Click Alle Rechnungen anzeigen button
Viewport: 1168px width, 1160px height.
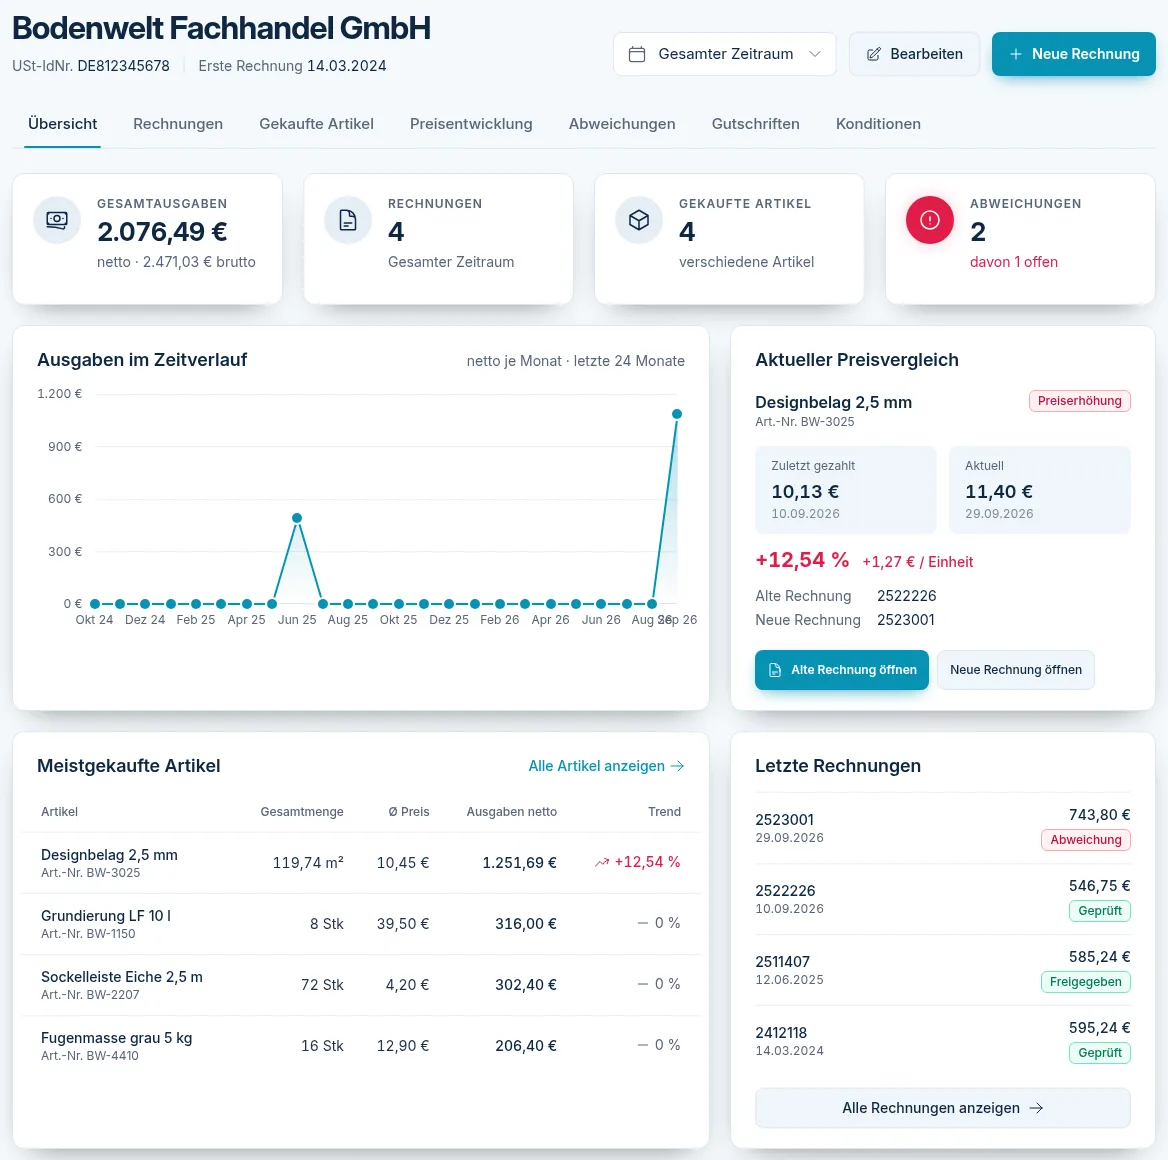pos(942,1108)
